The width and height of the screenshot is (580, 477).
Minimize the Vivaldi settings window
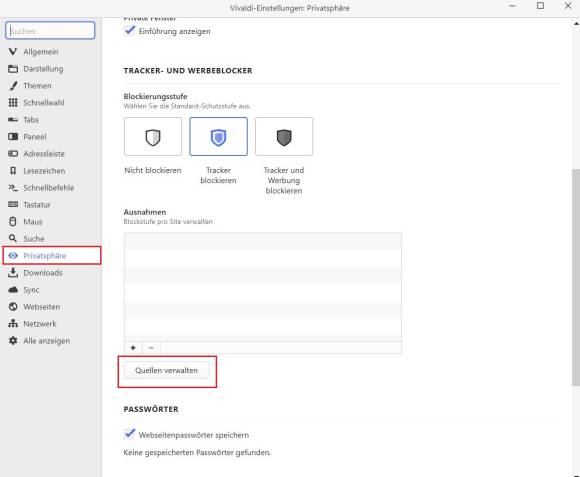512,6
